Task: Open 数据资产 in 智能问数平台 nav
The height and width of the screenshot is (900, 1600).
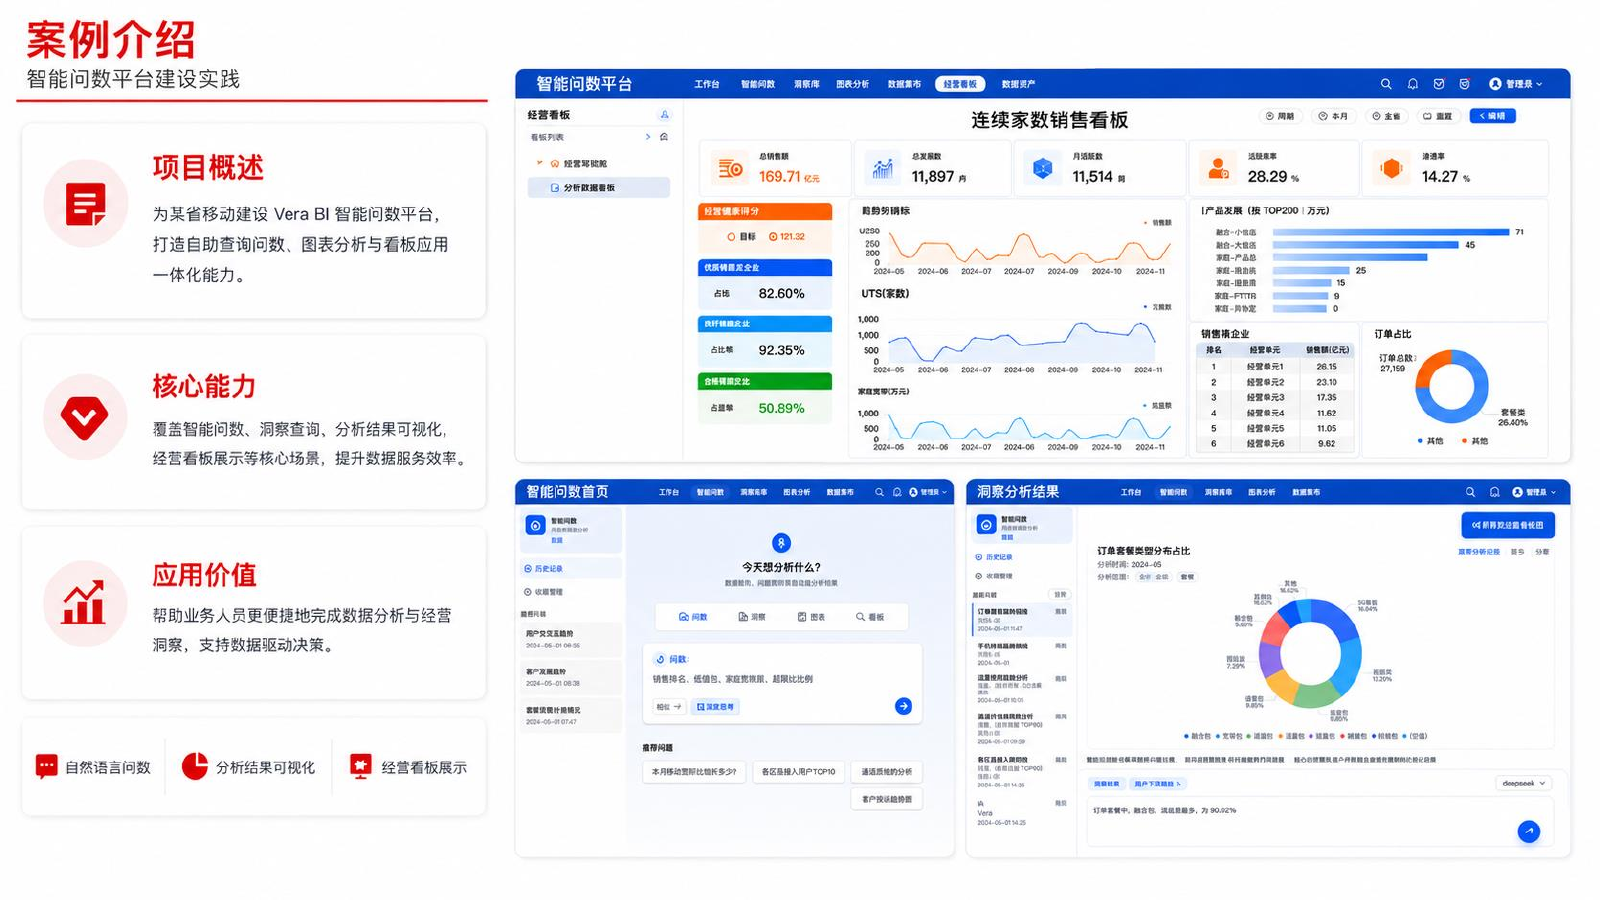Action: pyautogui.click(x=1018, y=84)
